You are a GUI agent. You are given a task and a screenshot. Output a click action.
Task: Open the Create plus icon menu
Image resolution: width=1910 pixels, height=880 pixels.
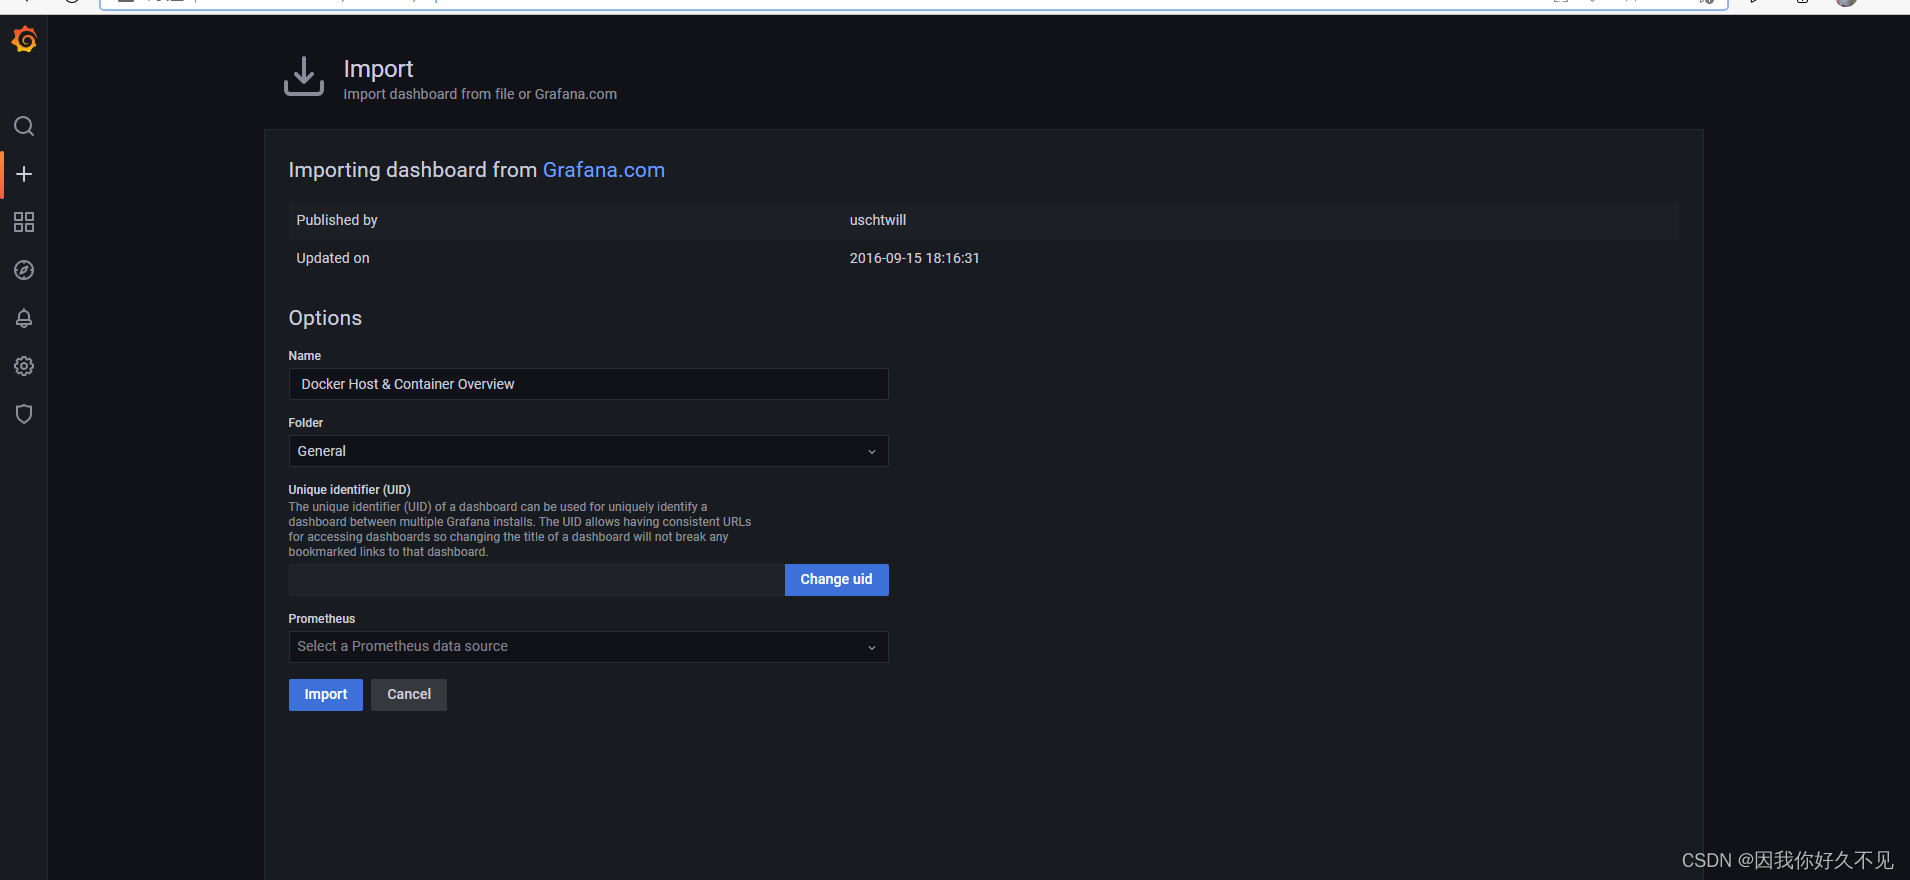(x=24, y=174)
